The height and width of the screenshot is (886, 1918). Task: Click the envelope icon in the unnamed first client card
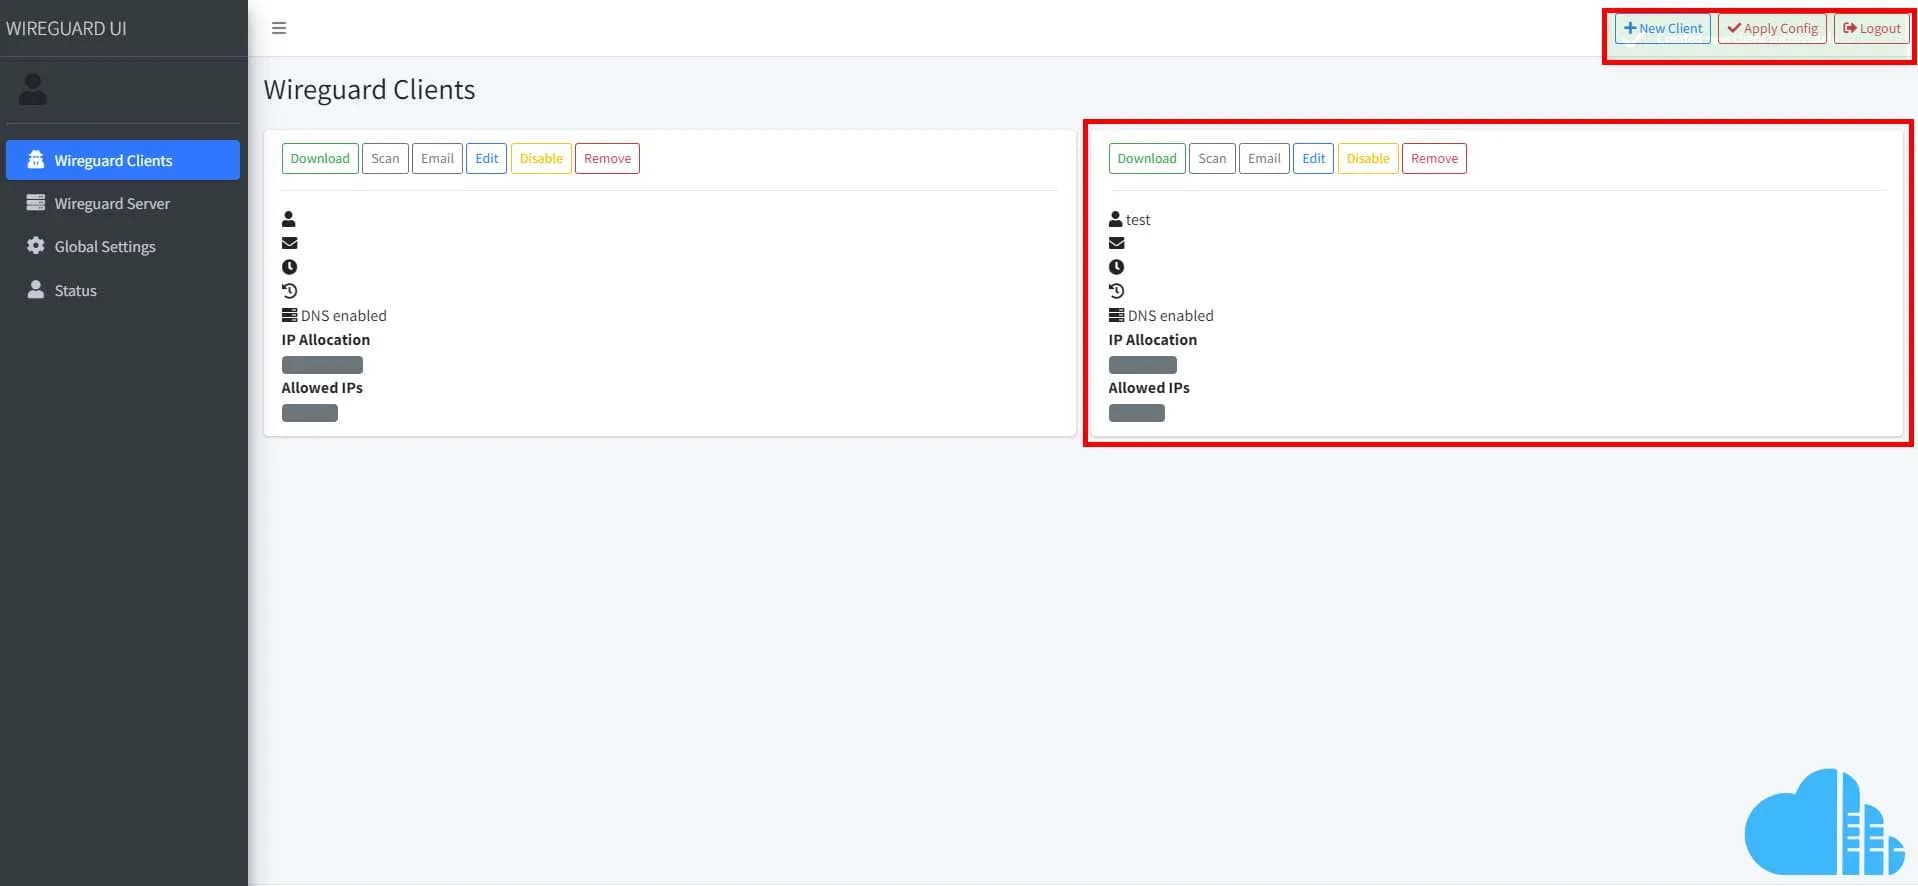(290, 243)
